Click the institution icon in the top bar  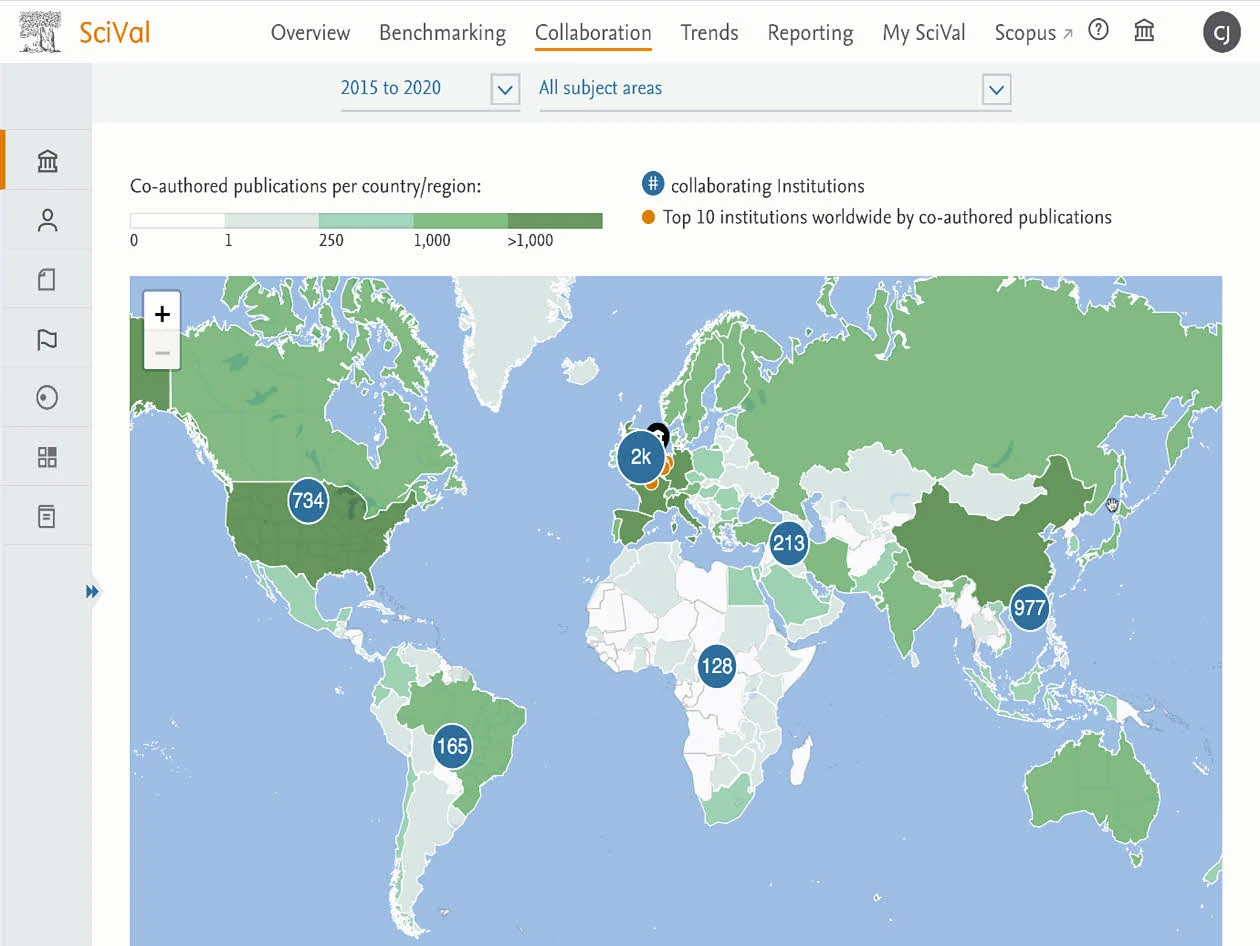tap(1143, 31)
